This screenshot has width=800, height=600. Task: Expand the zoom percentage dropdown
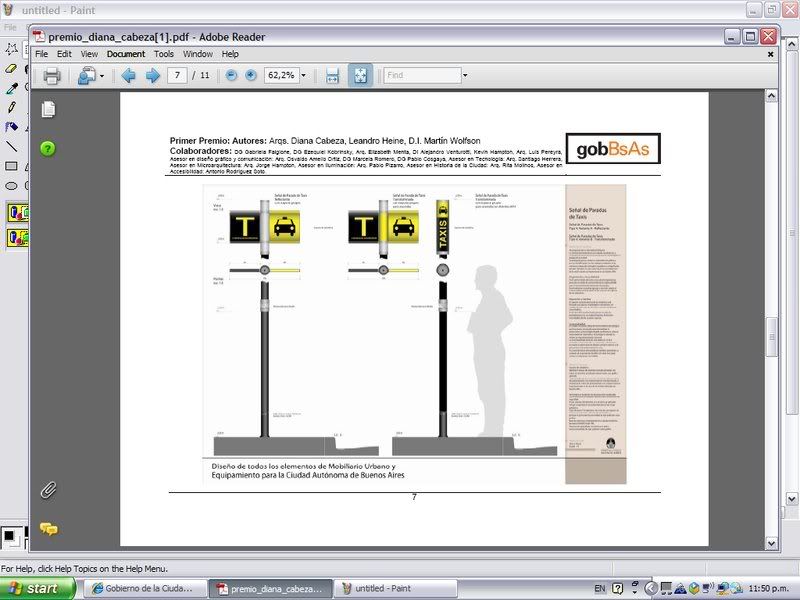(x=304, y=76)
